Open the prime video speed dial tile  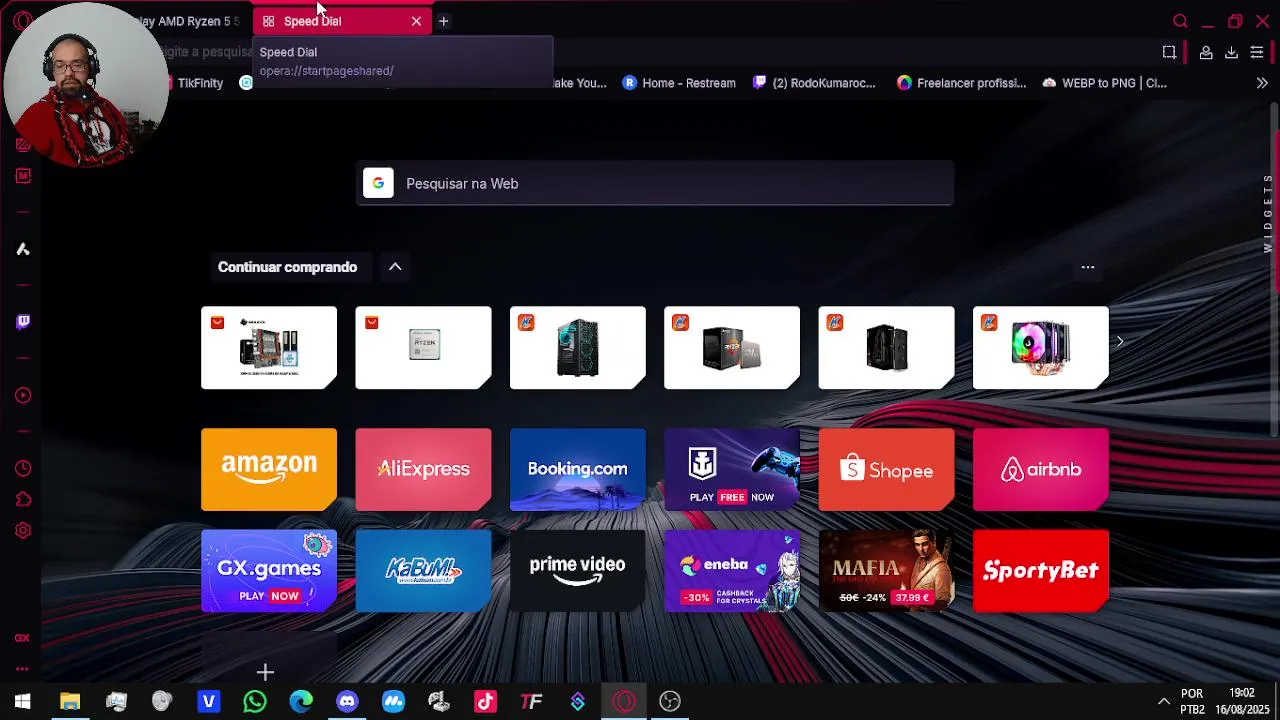click(578, 570)
